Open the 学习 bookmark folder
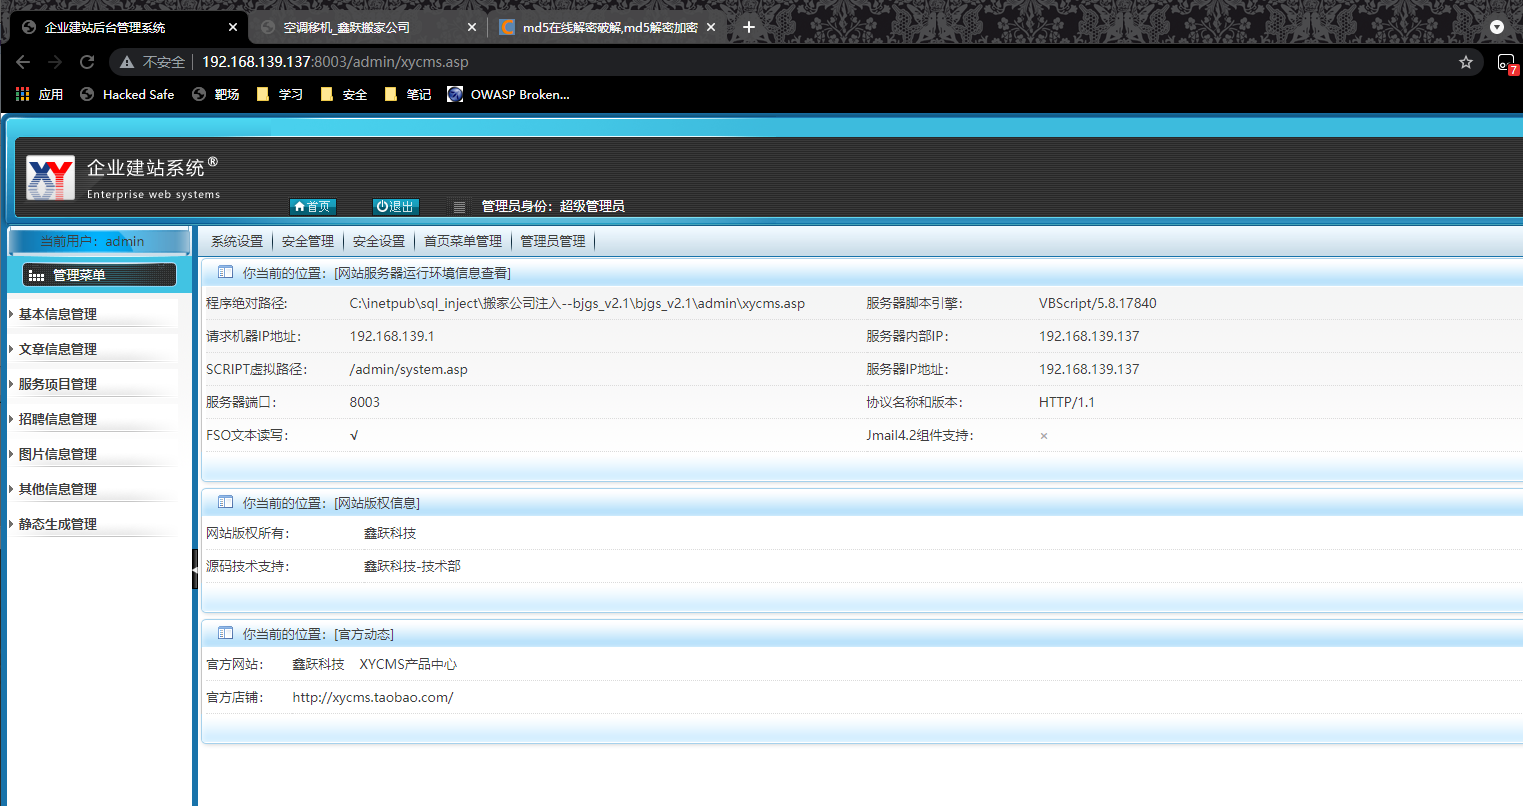1523x806 pixels. (280, 94)
